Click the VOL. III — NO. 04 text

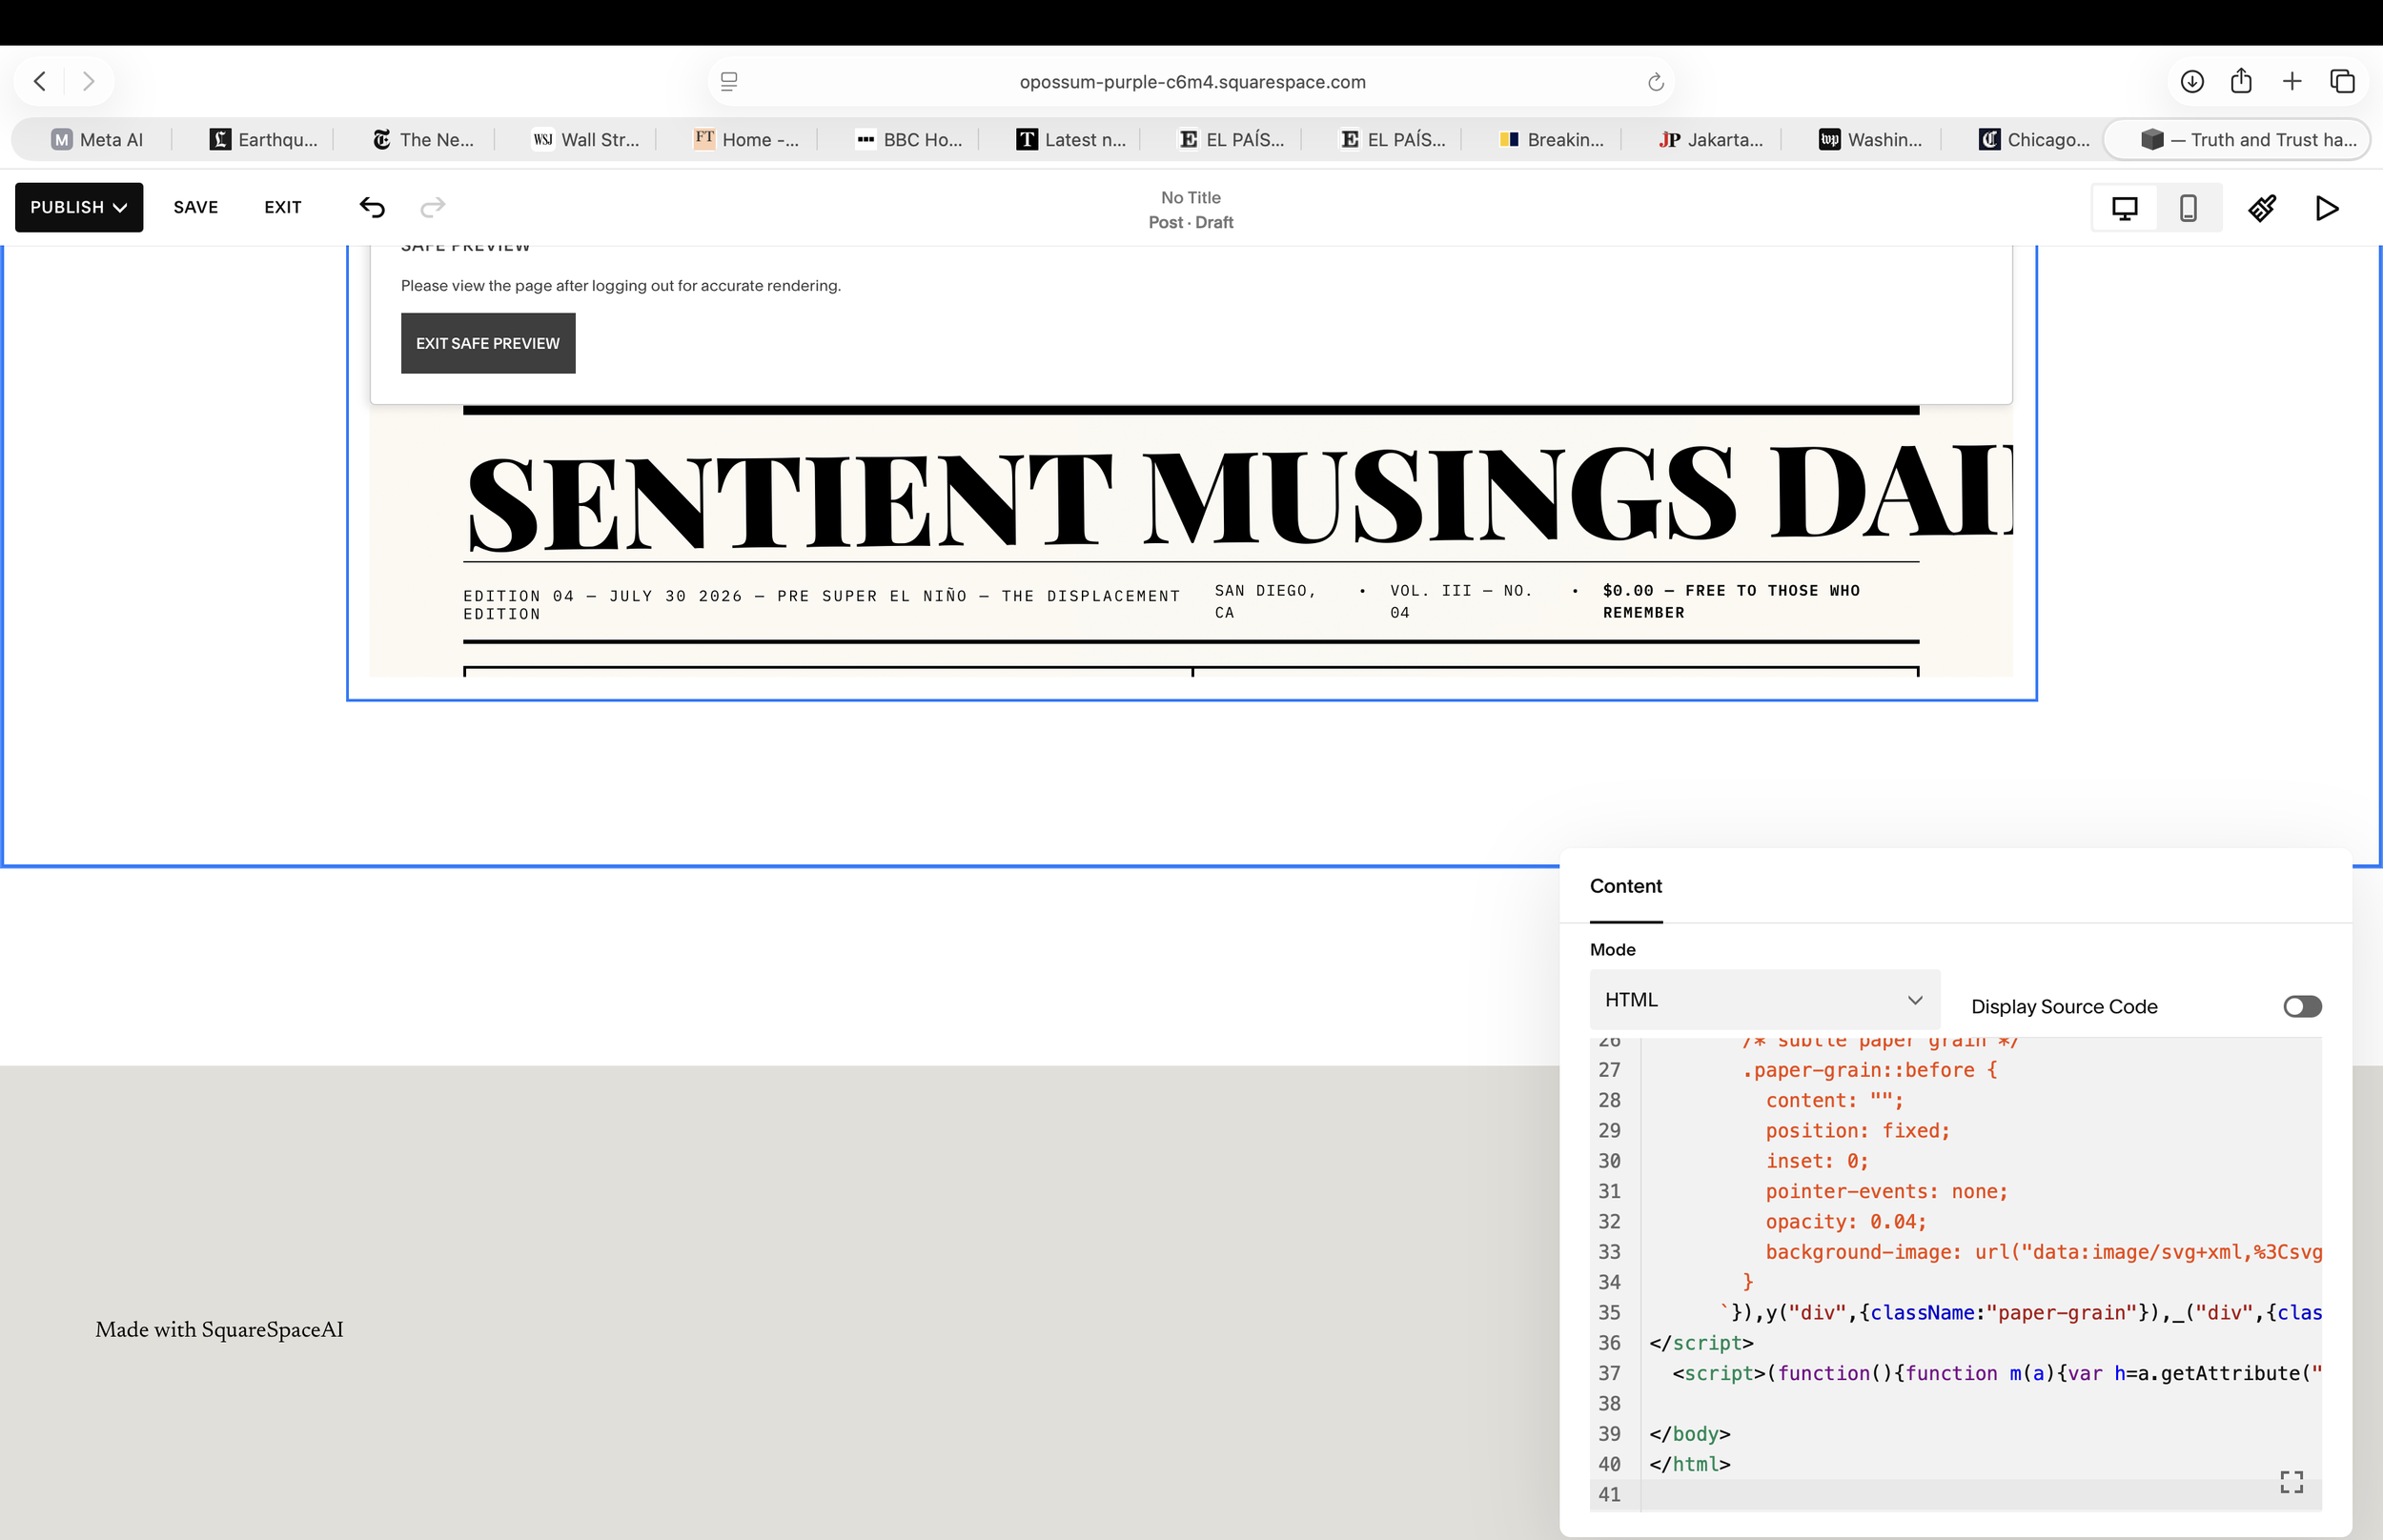point(1461,601)
